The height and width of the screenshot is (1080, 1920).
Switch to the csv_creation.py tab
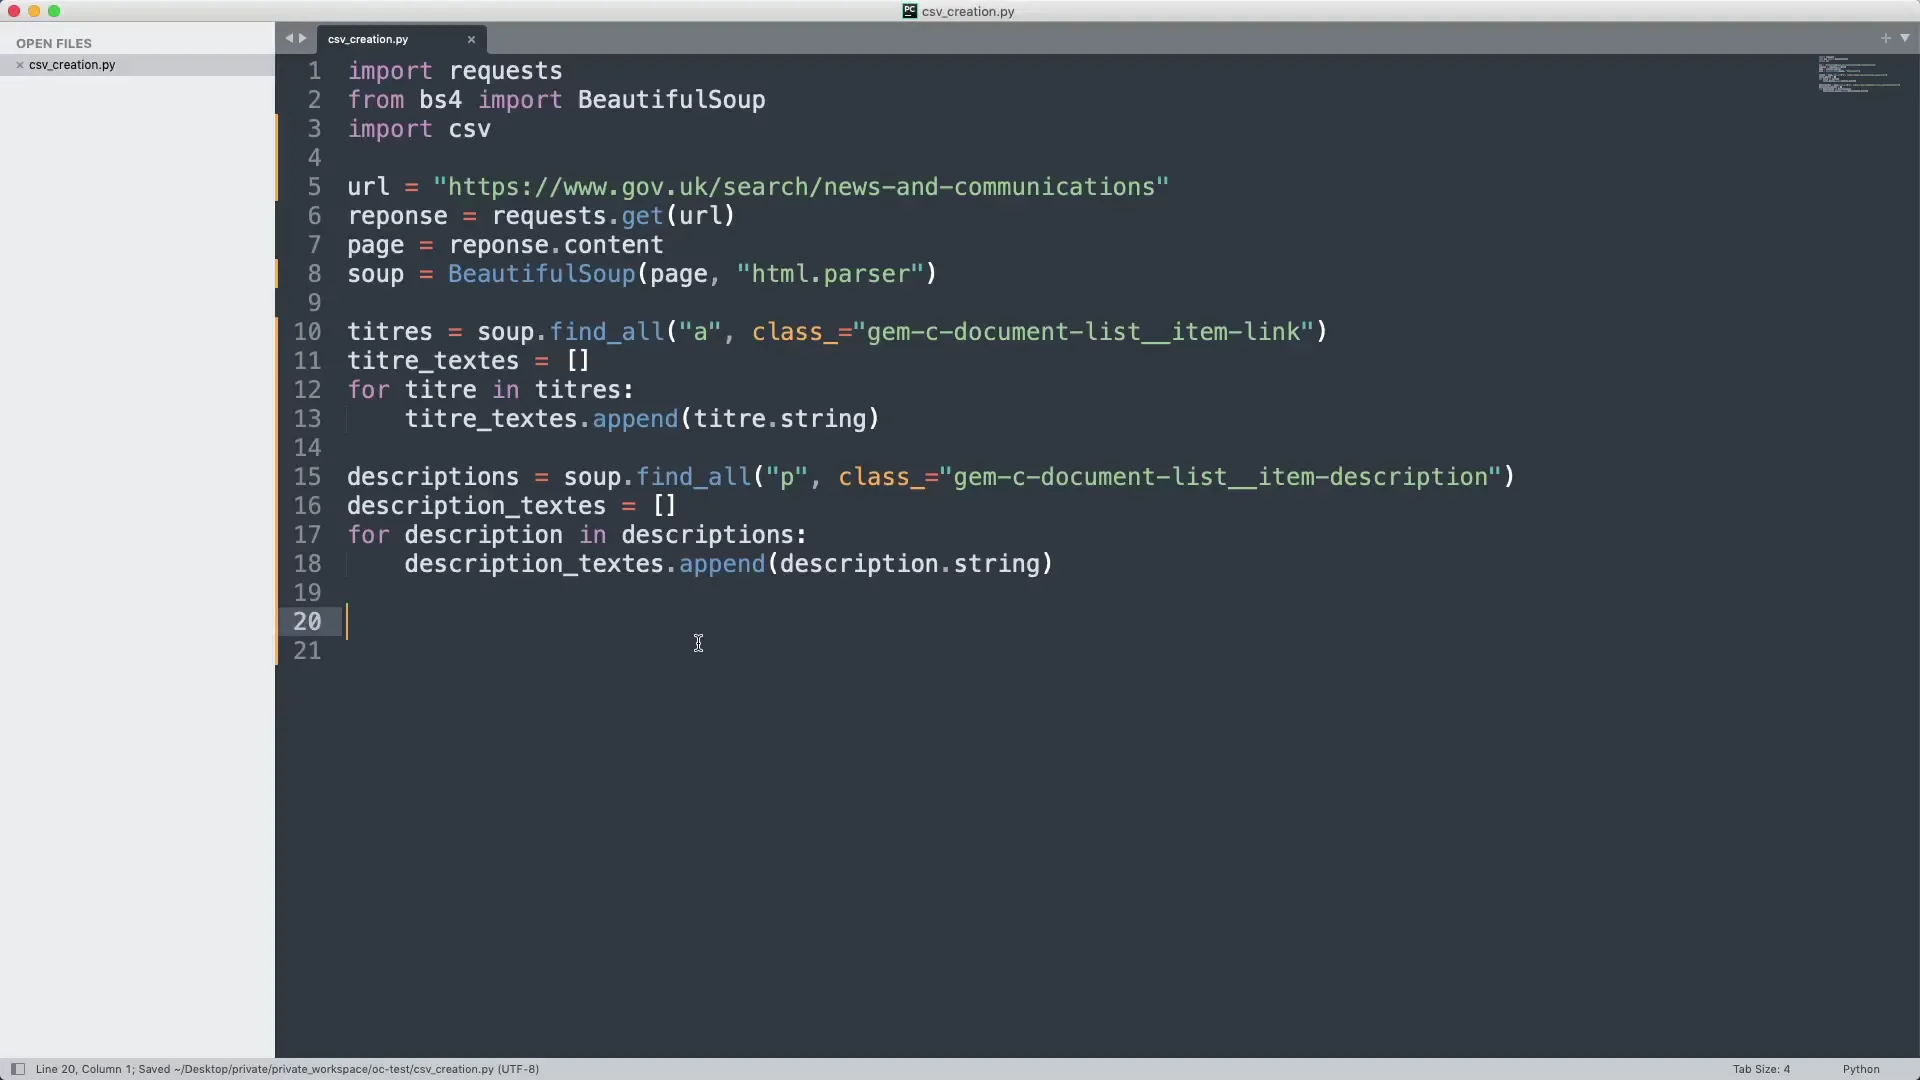pyautogui.click(x=368, y=39)
